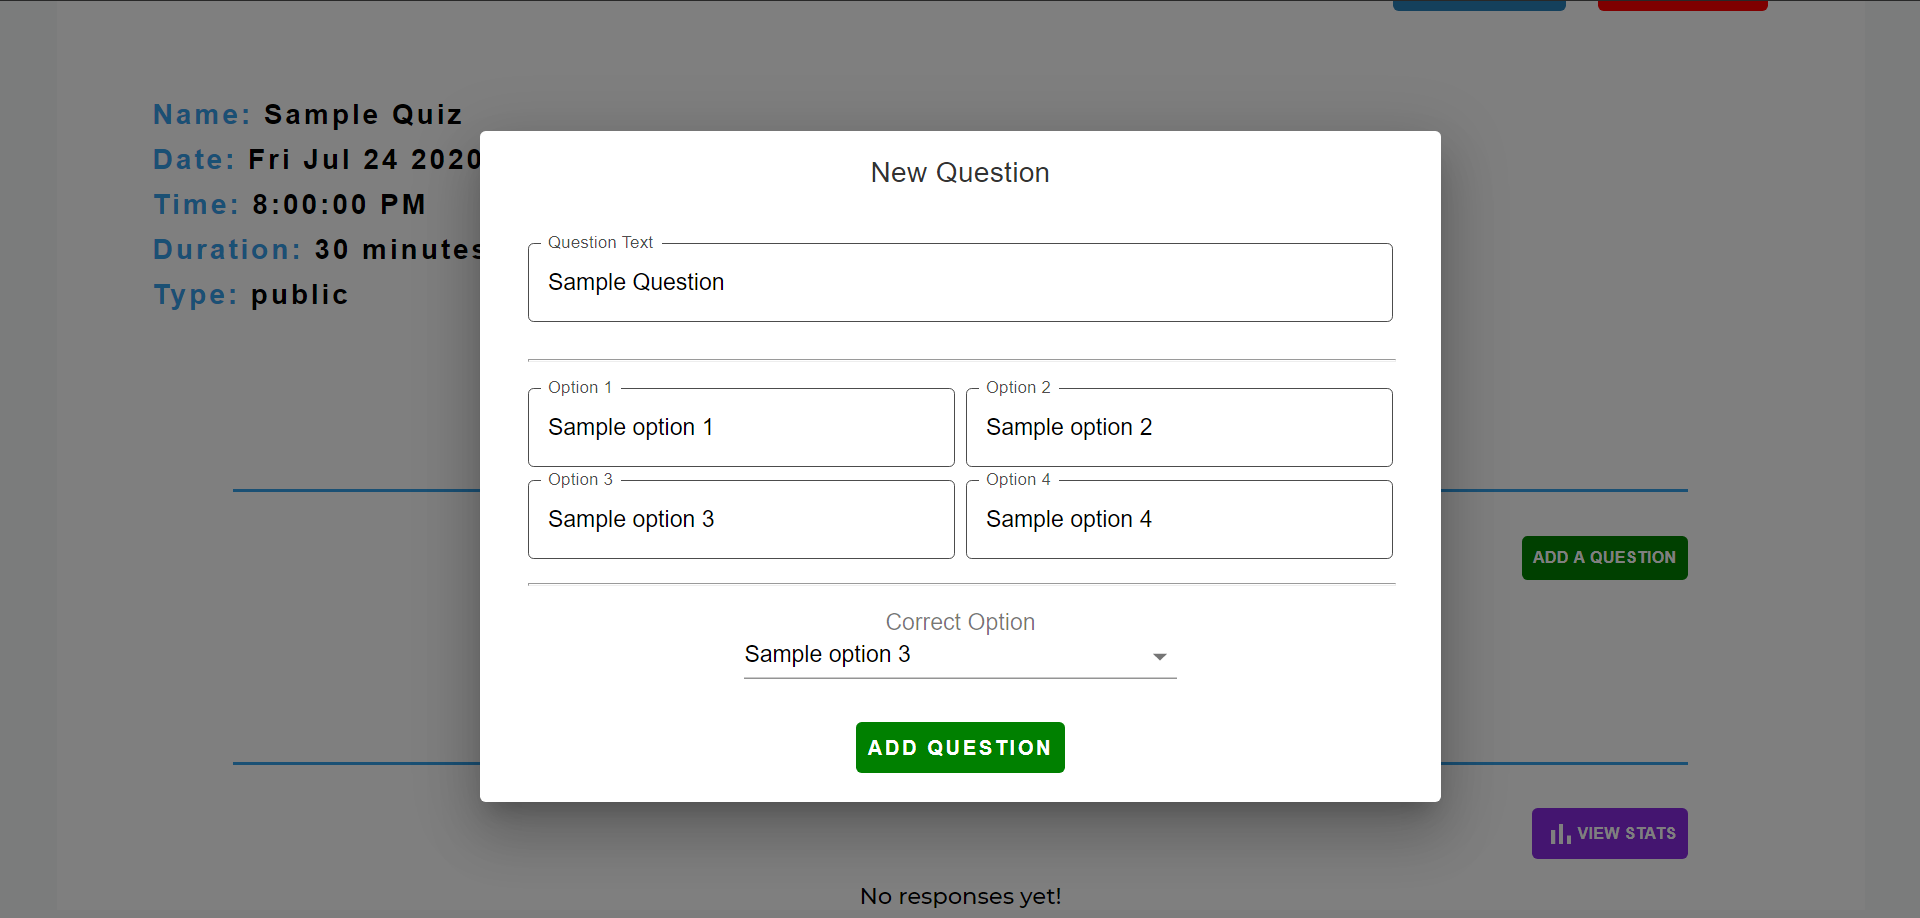Screen dimensions: 1920x918
Task: Focus the Option 2 text field
Action: [1179, 428]
